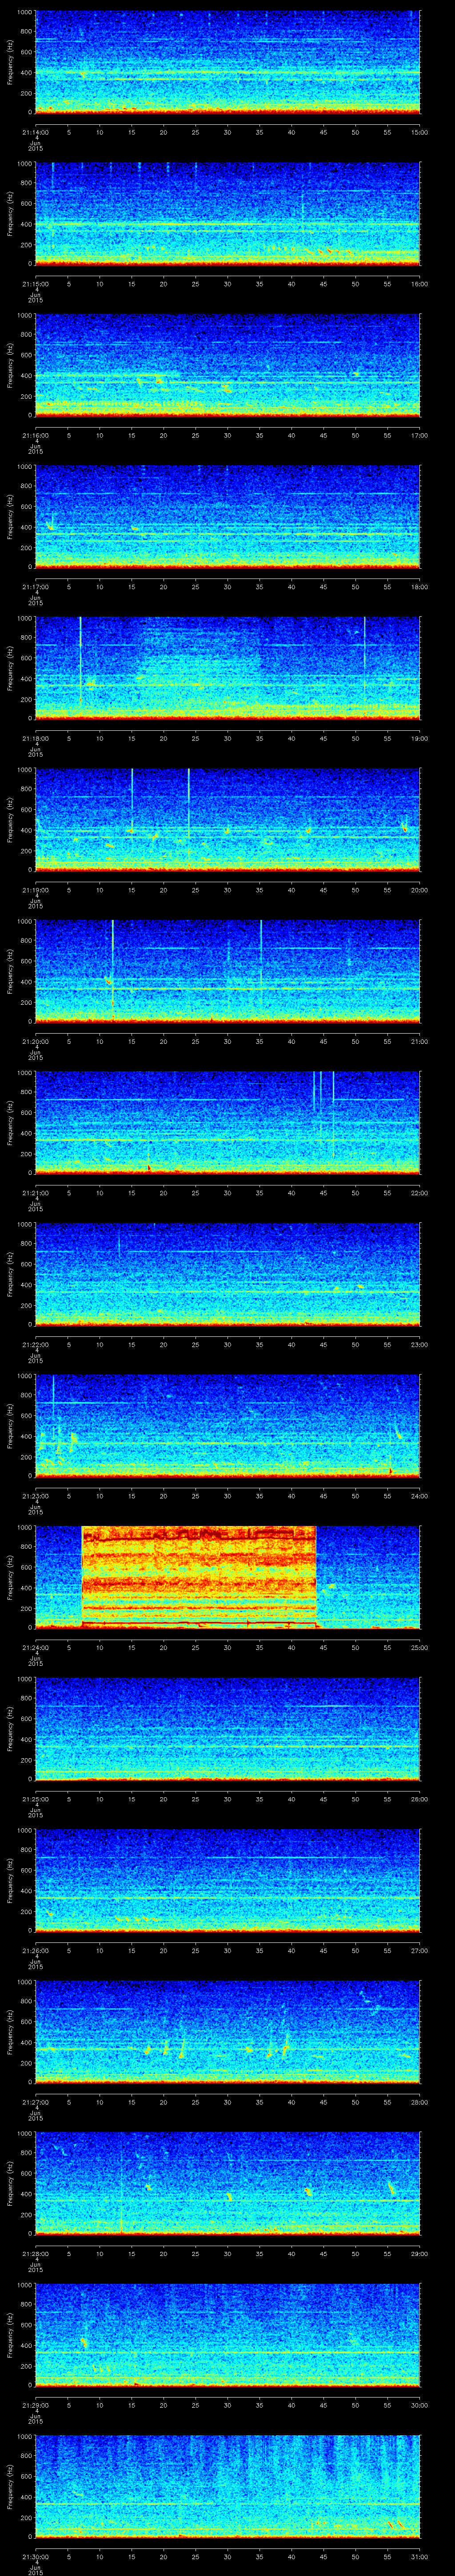
Task: Pick the spectrogram panel starting at 21:17:00
Action: (x=228, y=516)
